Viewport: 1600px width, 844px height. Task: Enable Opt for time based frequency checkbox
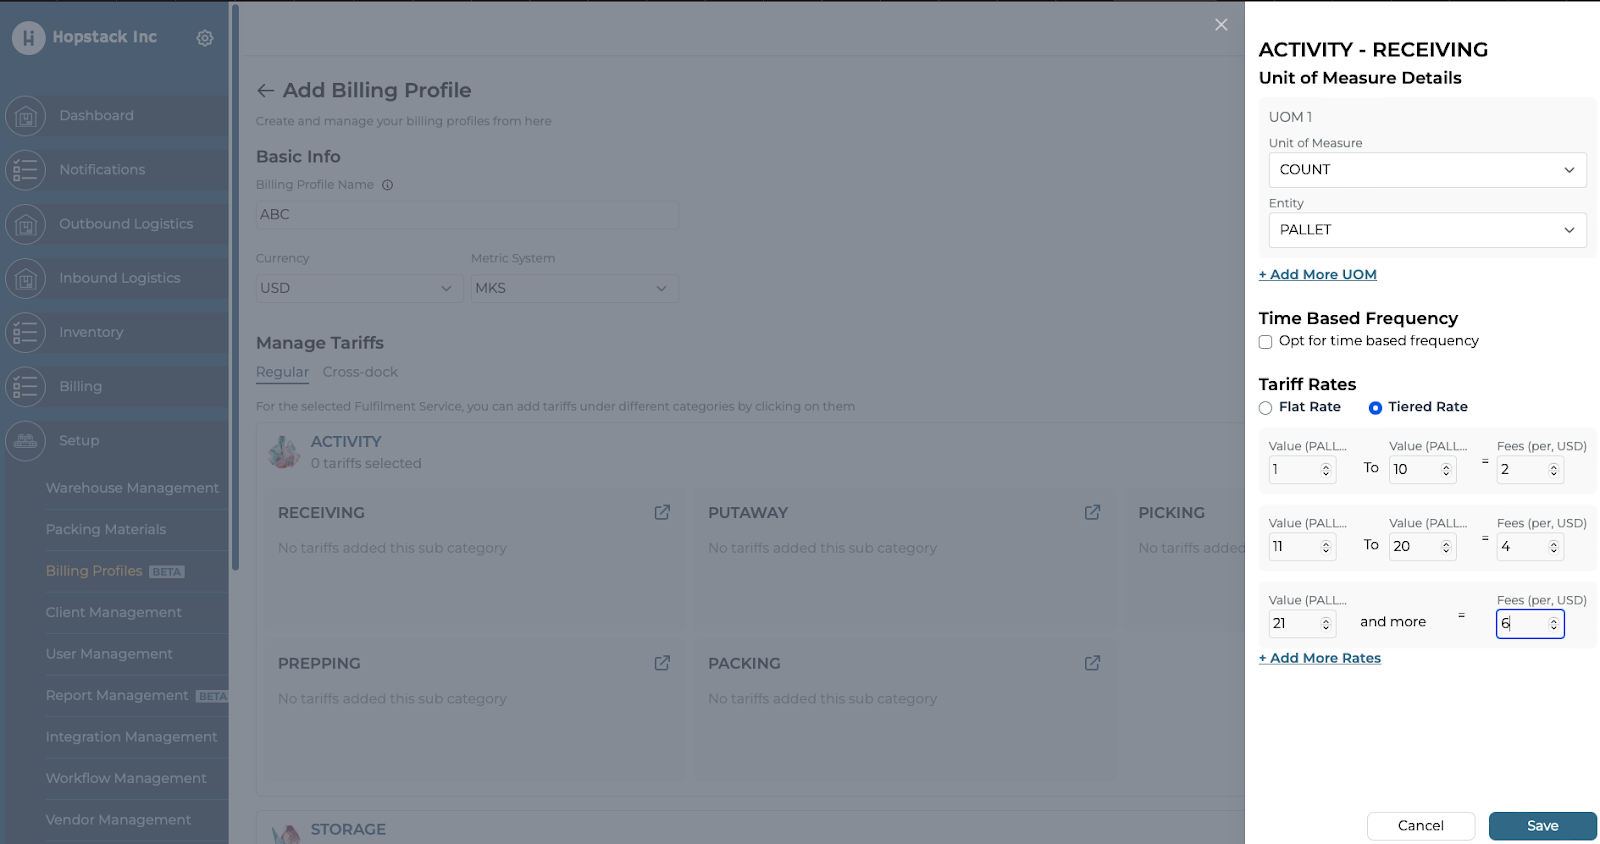pyautogui.click(x=1266, y=342)
